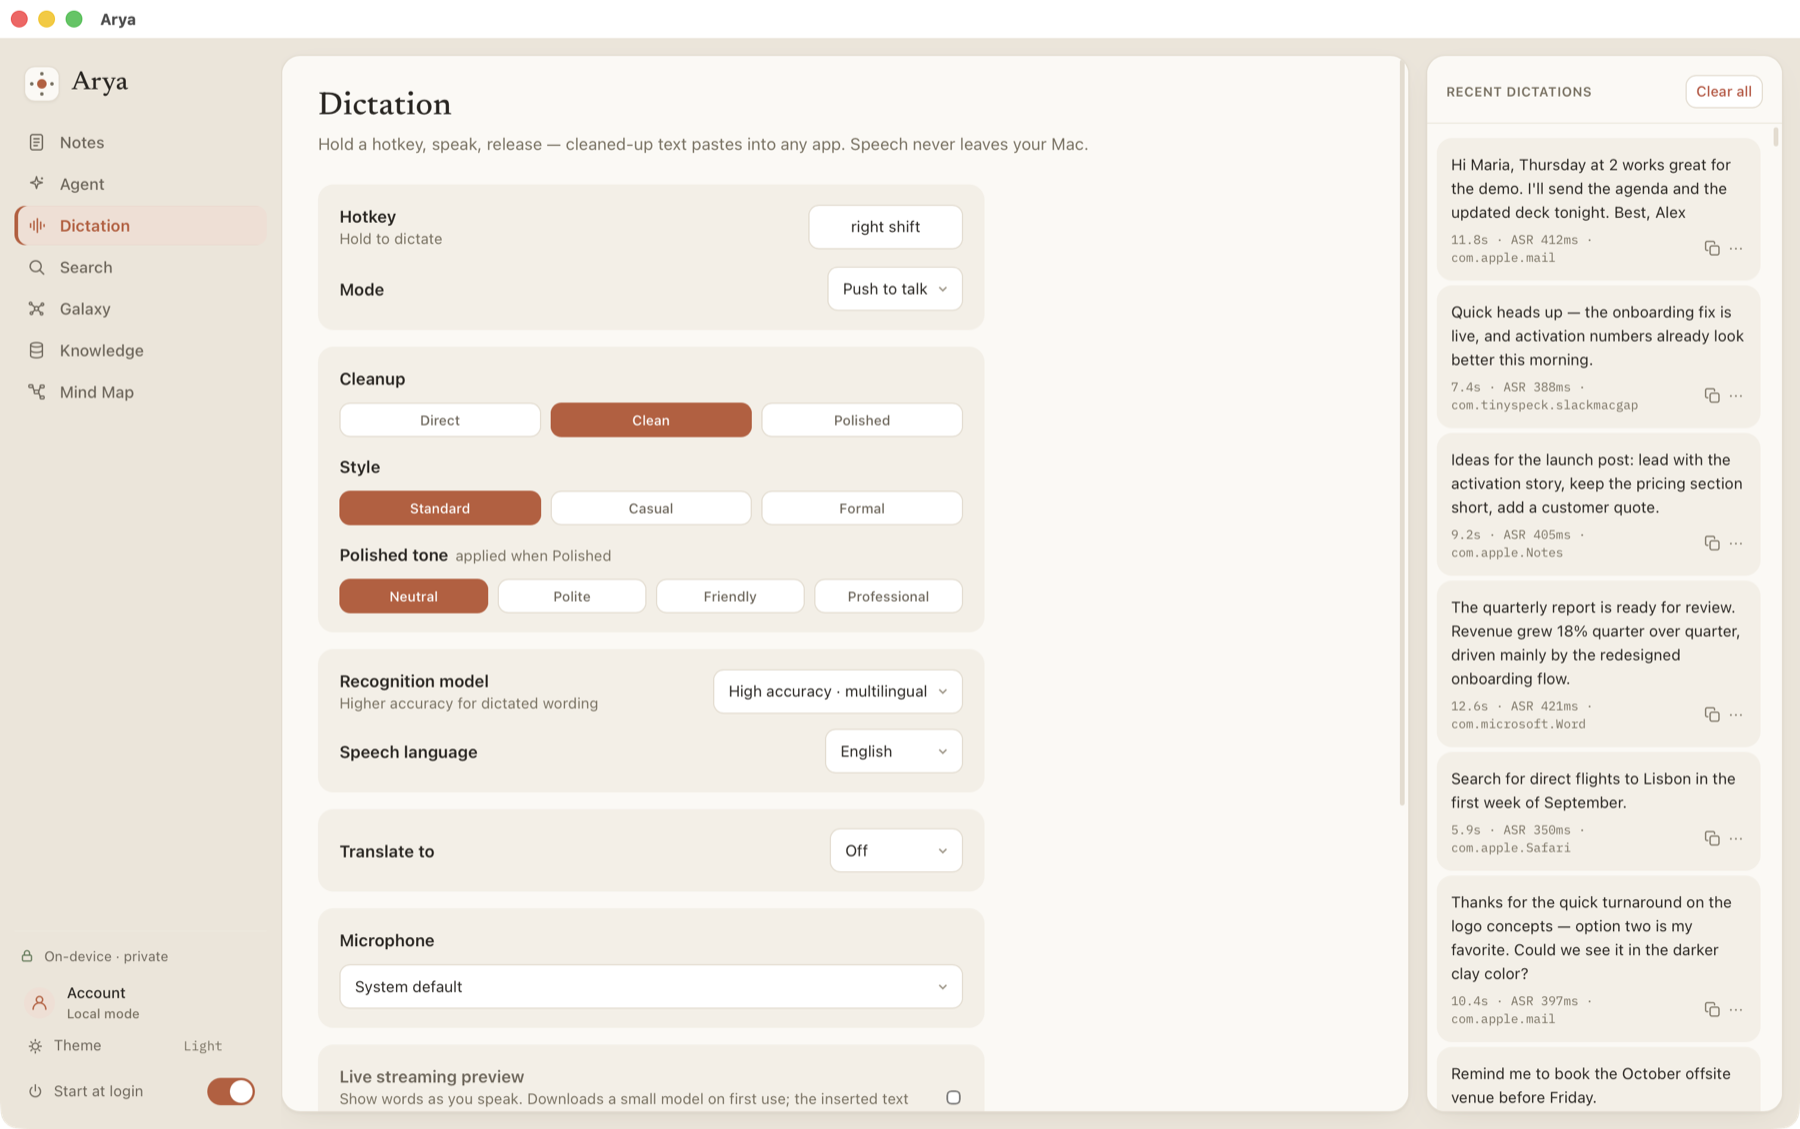Select the Polite polished tone
1800x1129 pixels.
(x=572, y=596)
